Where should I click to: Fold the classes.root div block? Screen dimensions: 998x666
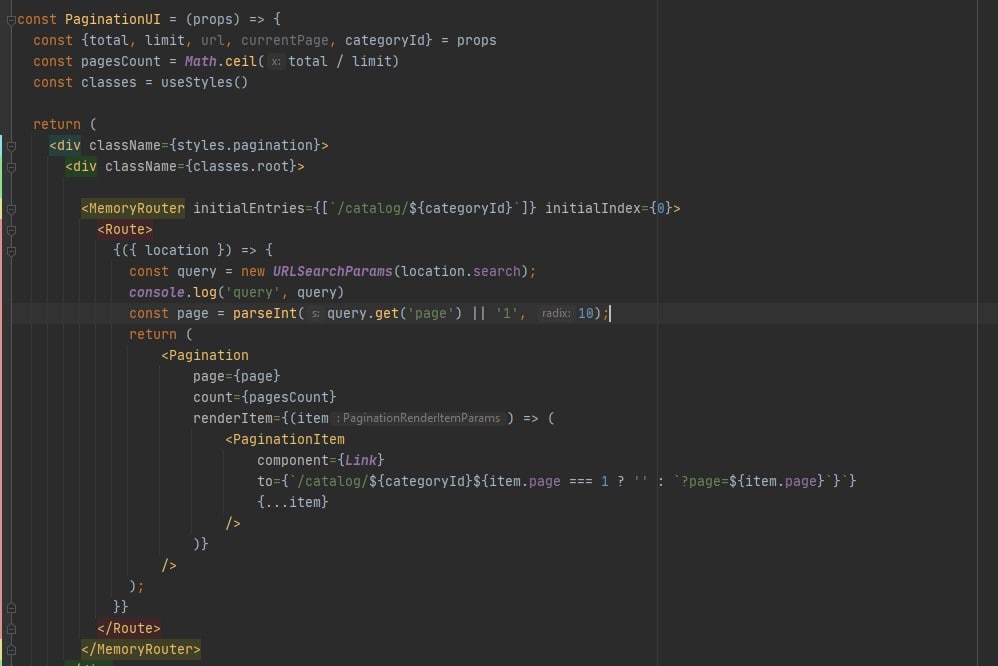pyautogui.click(x=11, y=167)
